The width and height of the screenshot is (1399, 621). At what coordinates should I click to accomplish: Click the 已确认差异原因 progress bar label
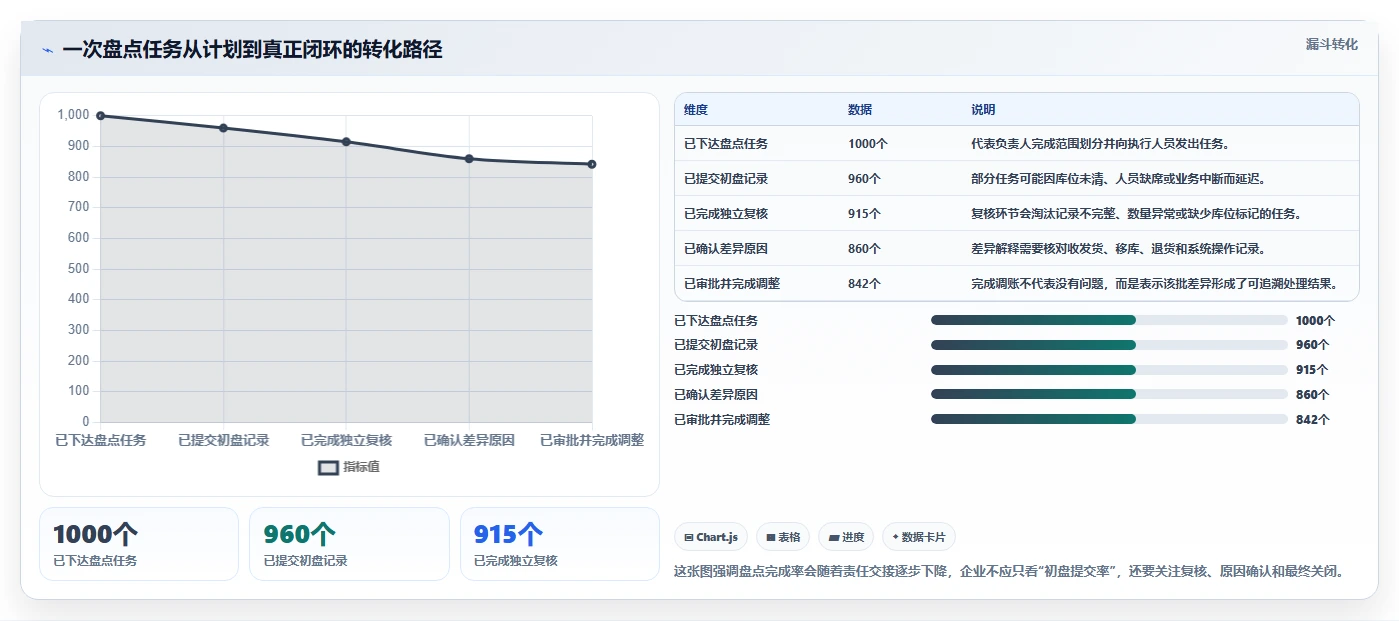coord(716,395)
